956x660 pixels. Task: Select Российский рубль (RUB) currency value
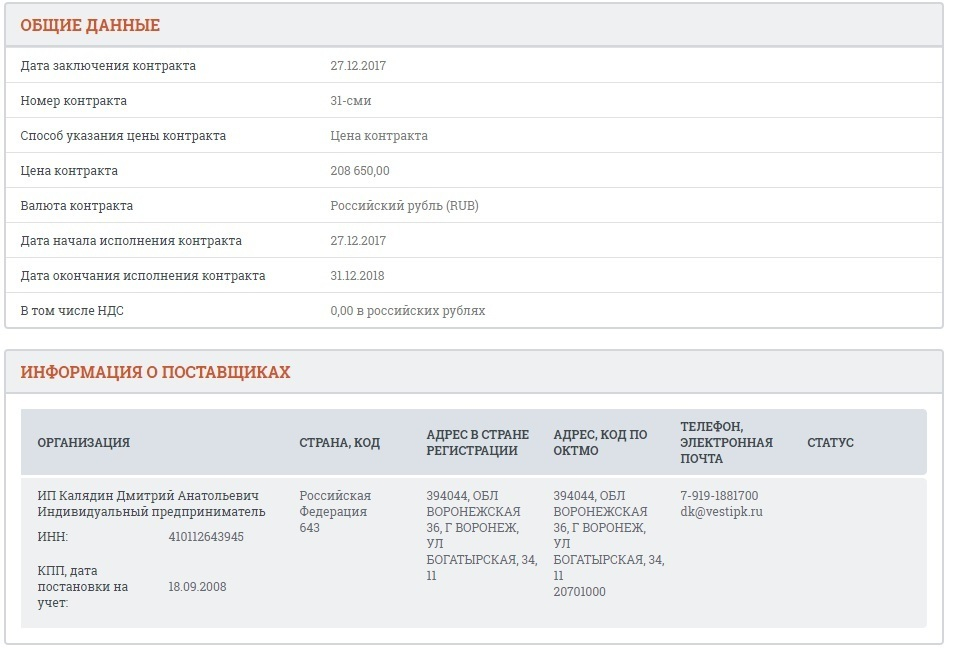click(x=404, y=205)
